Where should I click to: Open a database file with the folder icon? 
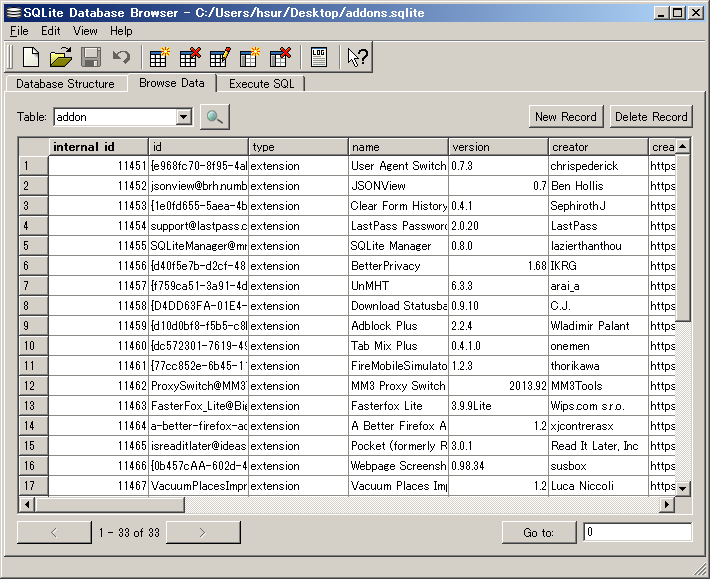click(x=61, y=57)
